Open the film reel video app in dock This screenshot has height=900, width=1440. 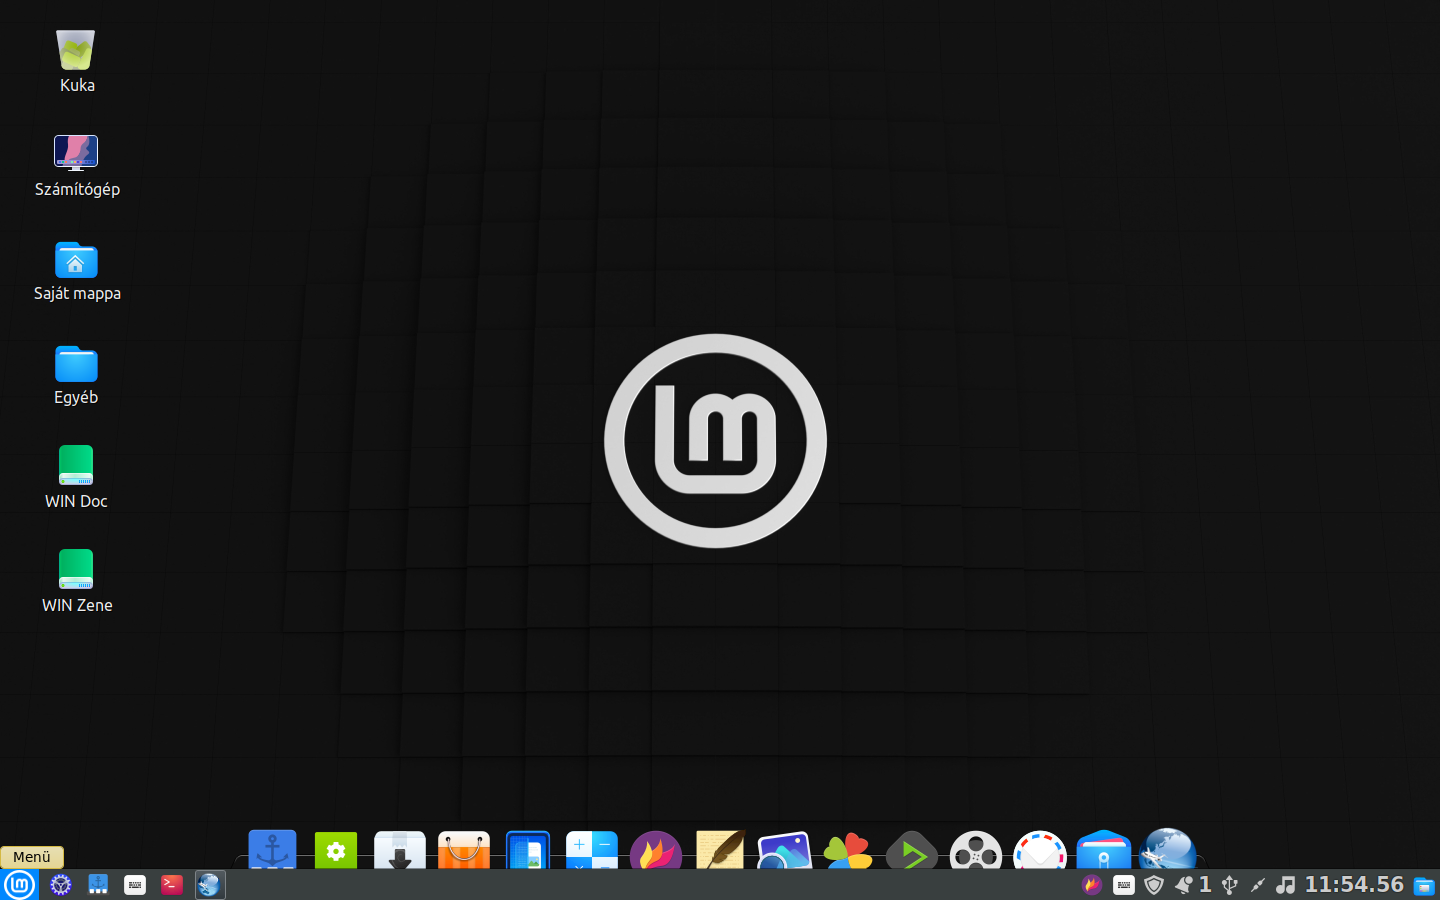[976, 850]
